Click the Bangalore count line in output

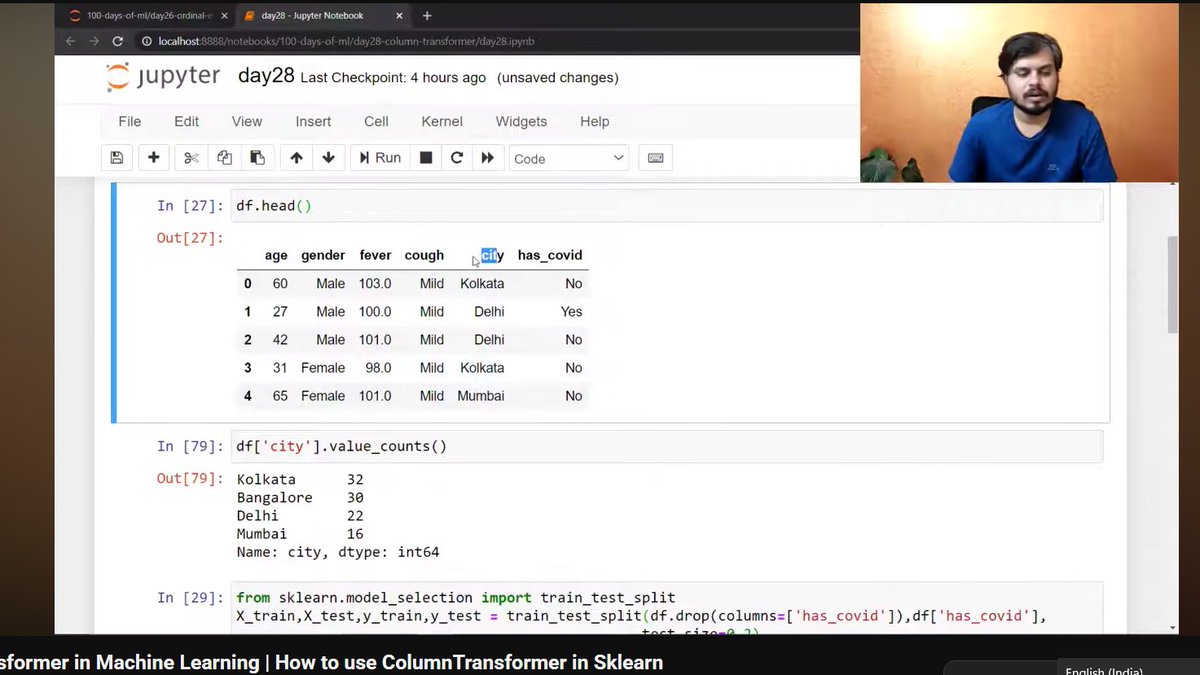point(300,498)
